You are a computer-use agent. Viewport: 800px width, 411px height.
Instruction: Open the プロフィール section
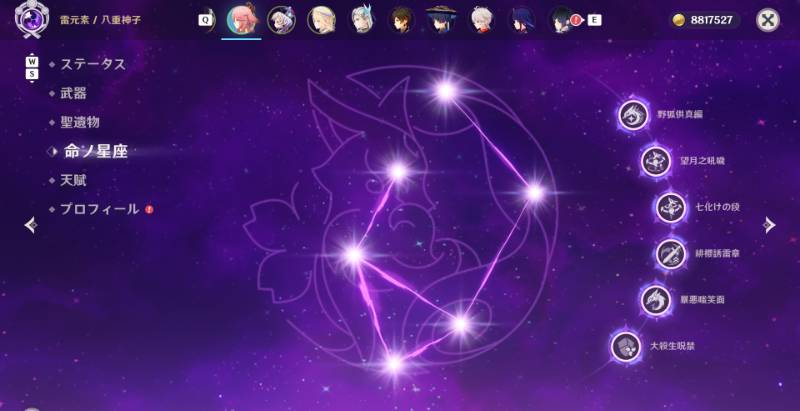[99, 209]
